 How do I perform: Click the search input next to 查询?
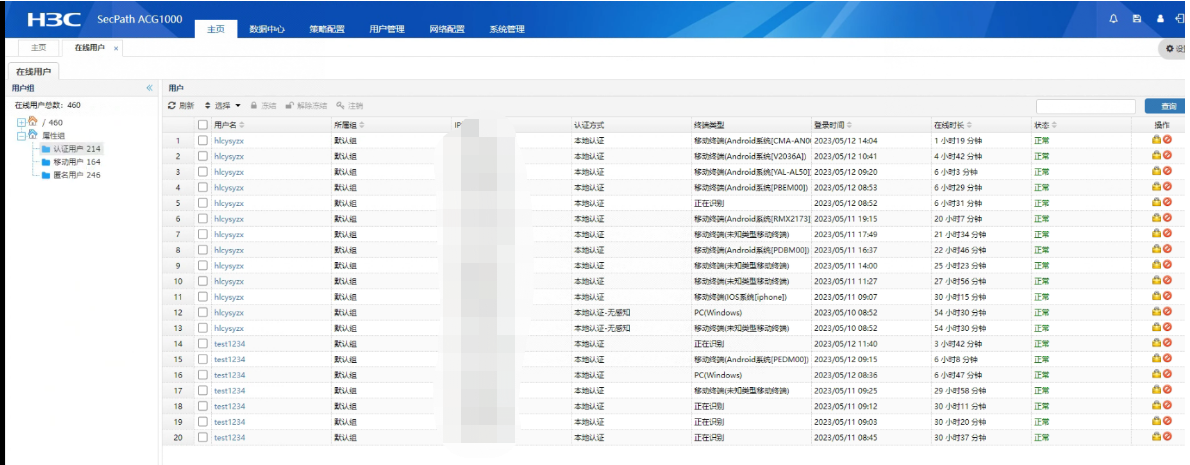pos(1086,107)
